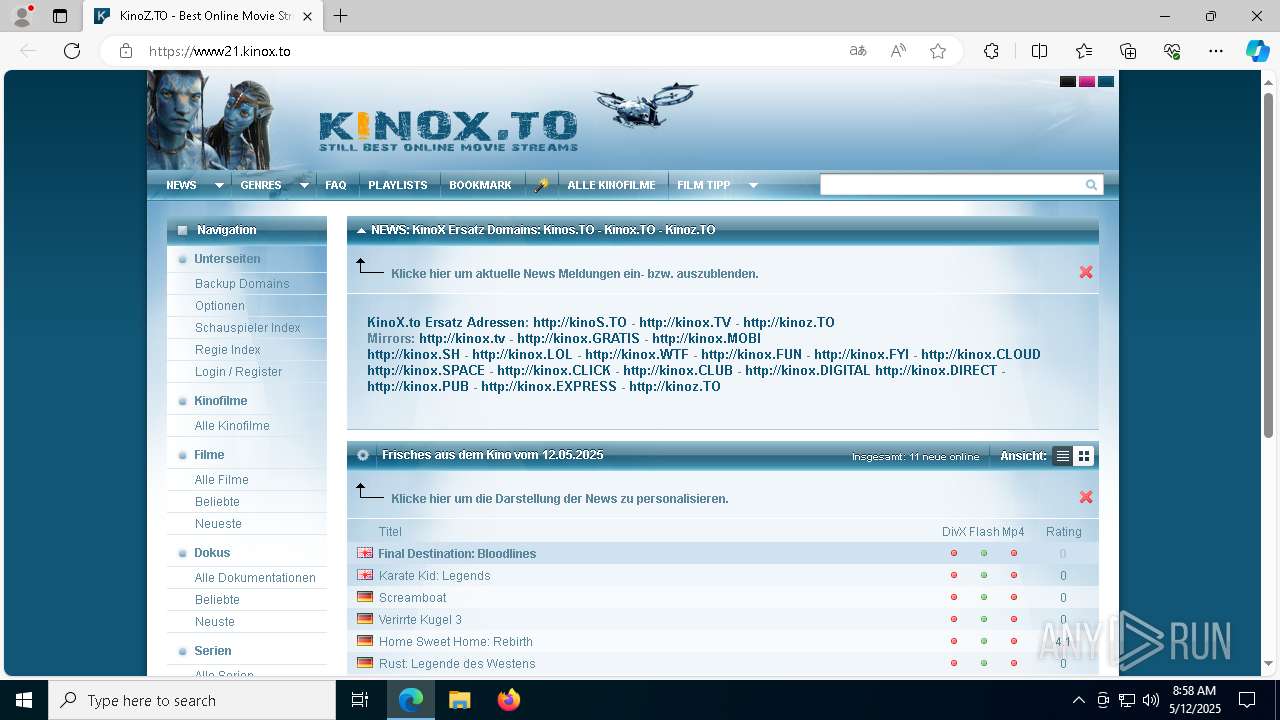Open Karate Kid: Legends title
Image resolution: width=1280 pixels, height=720 pixels.
coord(434,576)
